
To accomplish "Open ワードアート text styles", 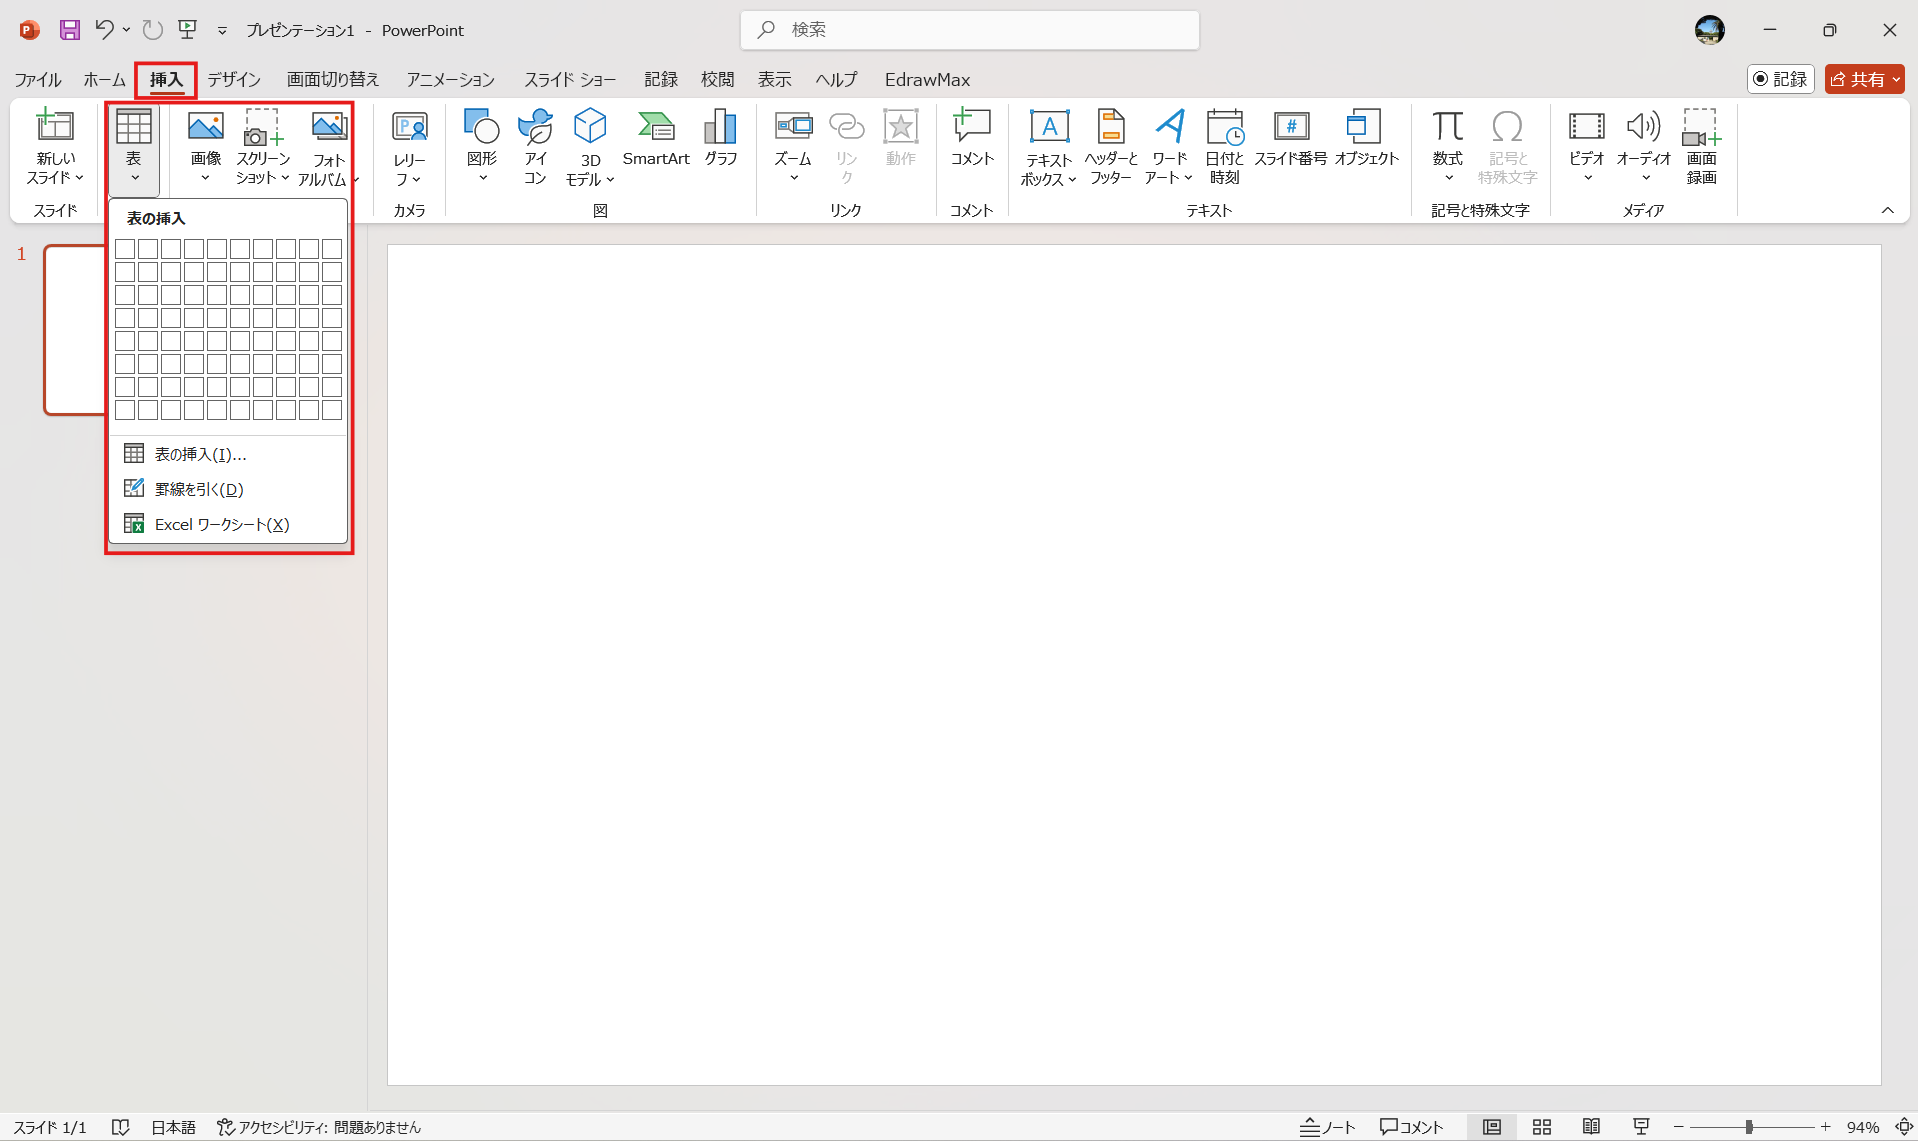I will pyautogui.click(x=1168, y=147).
